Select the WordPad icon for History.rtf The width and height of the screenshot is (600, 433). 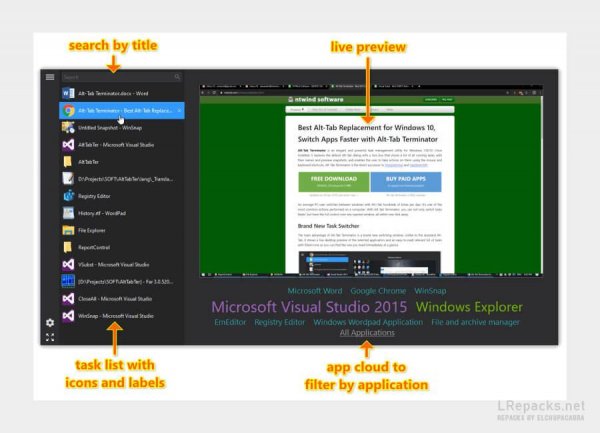pos(68,213)
